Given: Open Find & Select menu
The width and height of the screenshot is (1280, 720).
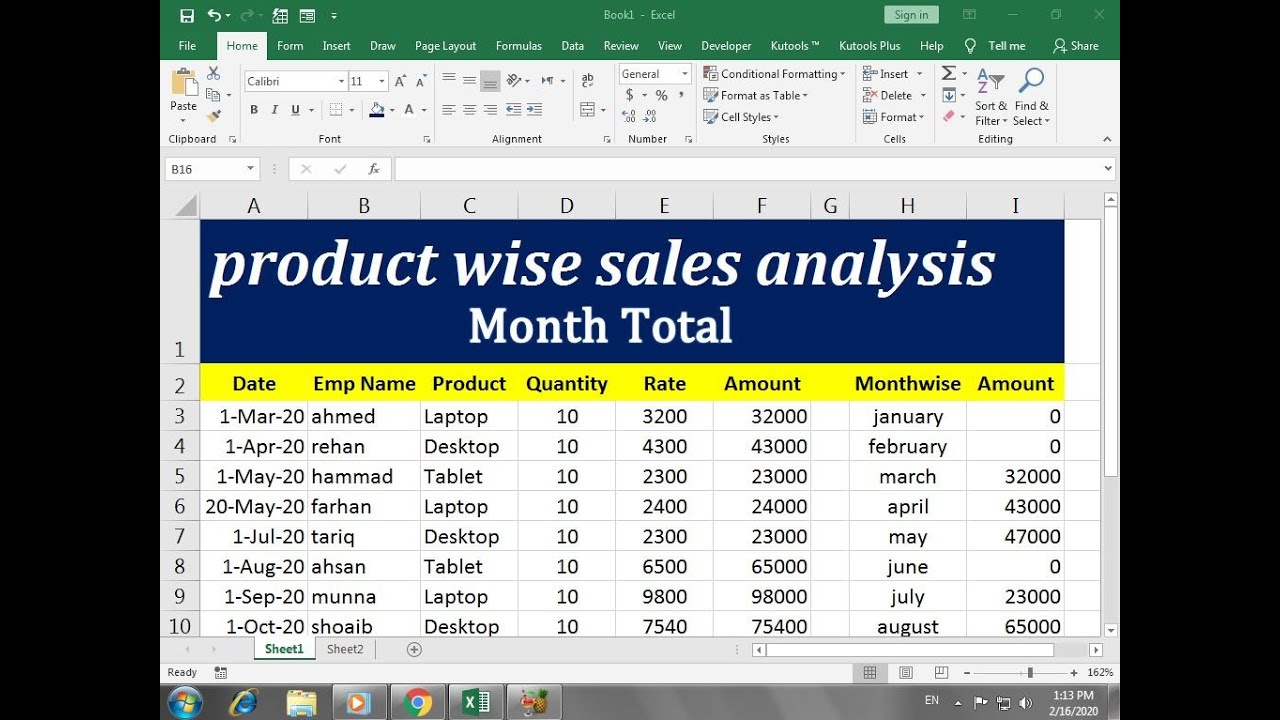Looking at the screenshot, I should pyautogui.click(x=1031, y=97).
